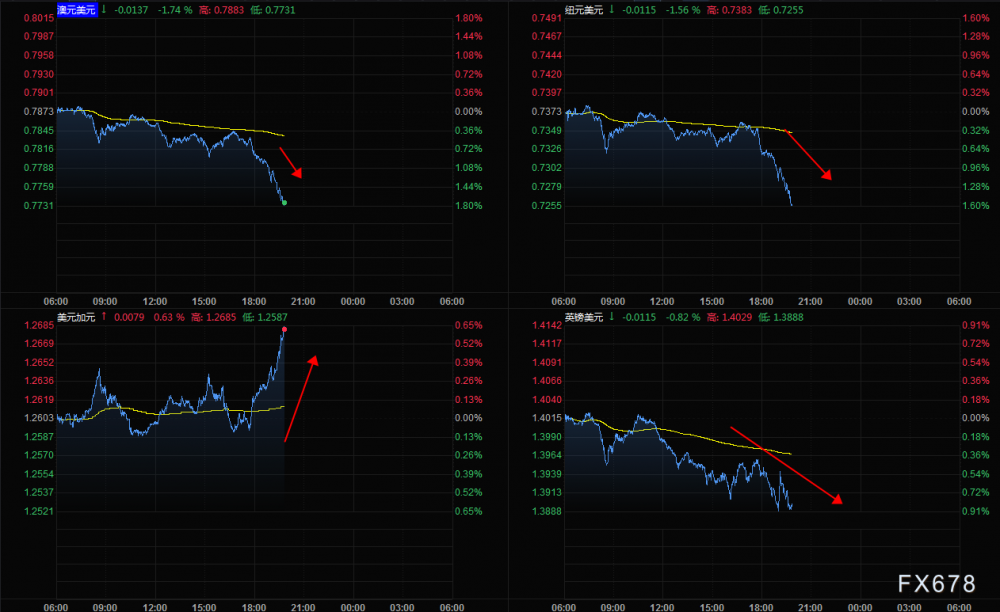Select the 英镑美元 chart title
This screenshot has height=612, width=1000.
[x=584, y=317]
